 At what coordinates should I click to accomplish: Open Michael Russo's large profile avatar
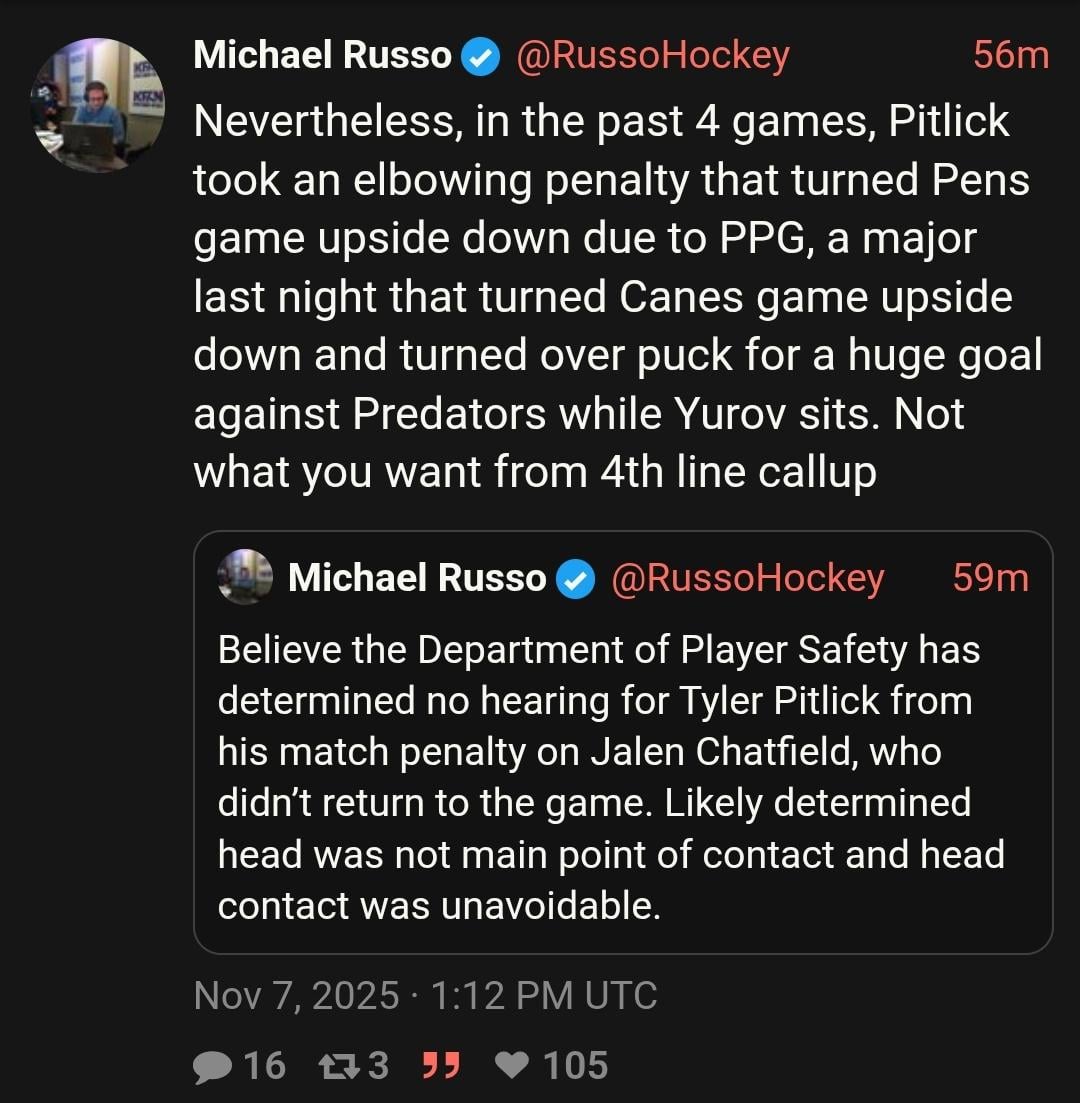(x=99, y=106)
